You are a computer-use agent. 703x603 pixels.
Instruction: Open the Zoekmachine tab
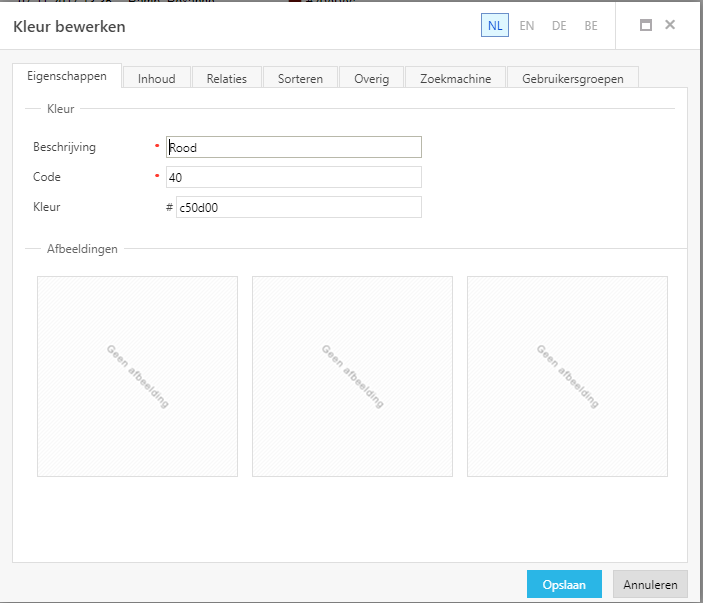coord(456,78)
